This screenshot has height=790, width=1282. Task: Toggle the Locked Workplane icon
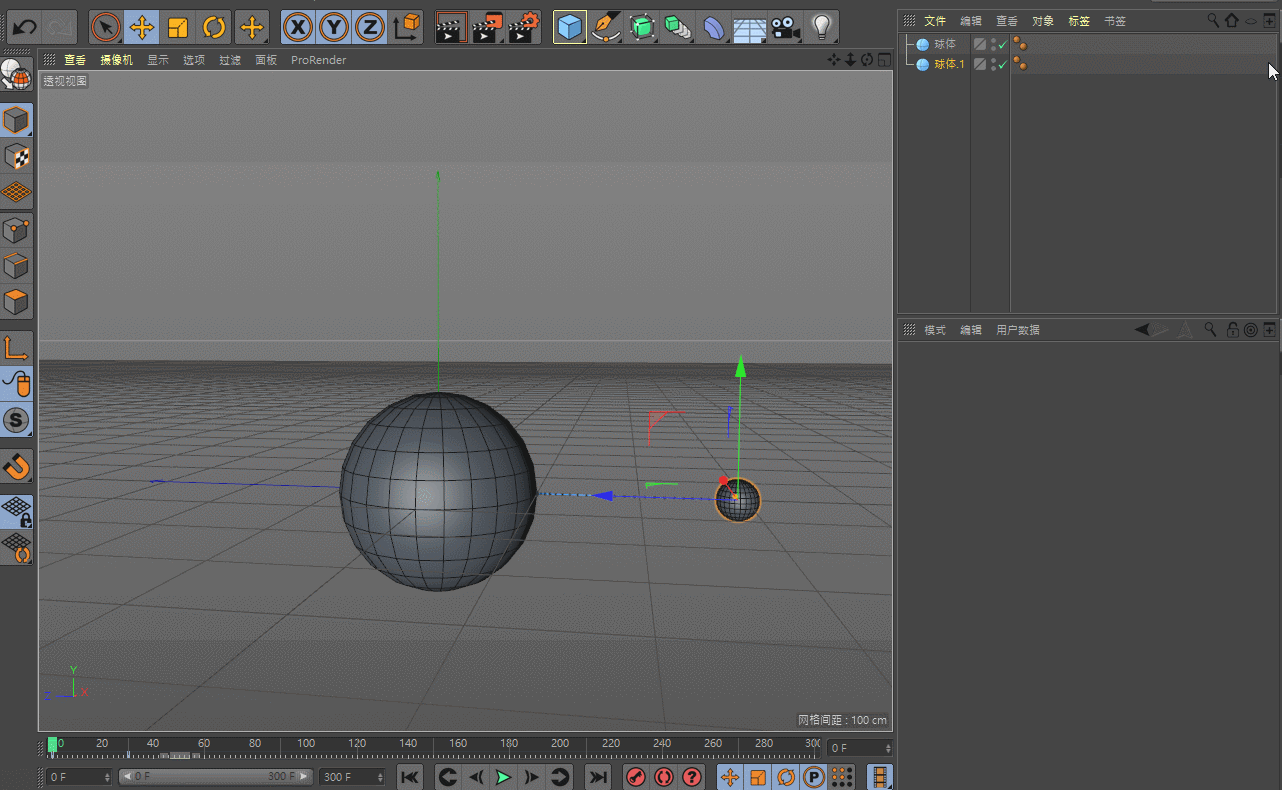16,511
